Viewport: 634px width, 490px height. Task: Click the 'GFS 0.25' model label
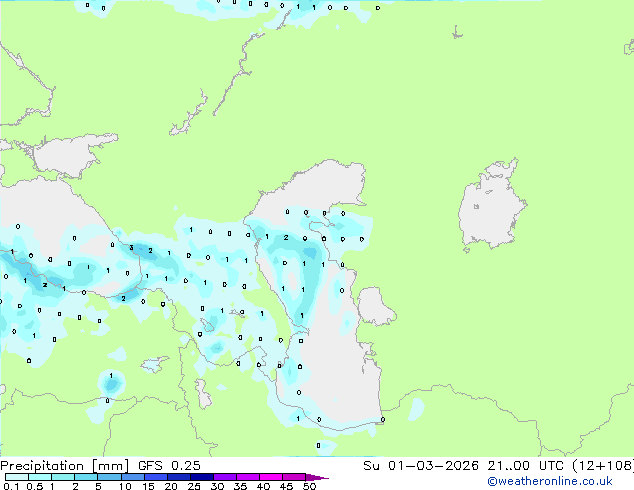tap(169, 465)
